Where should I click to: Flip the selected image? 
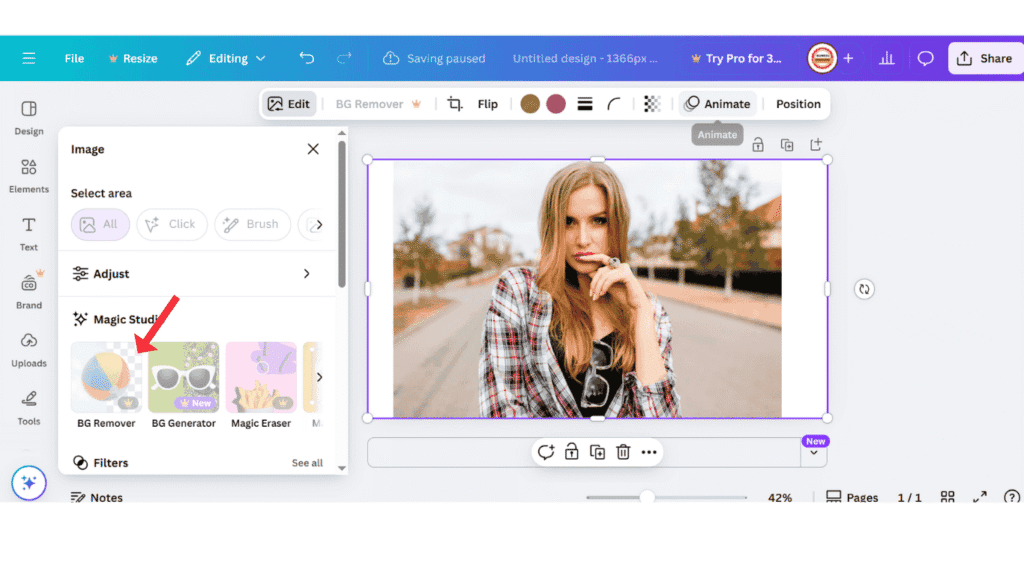click(x=487, y=103)
